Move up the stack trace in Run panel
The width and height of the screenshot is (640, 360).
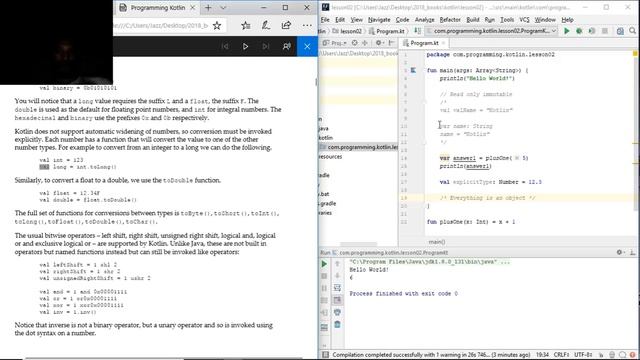(x=337, y=264)
